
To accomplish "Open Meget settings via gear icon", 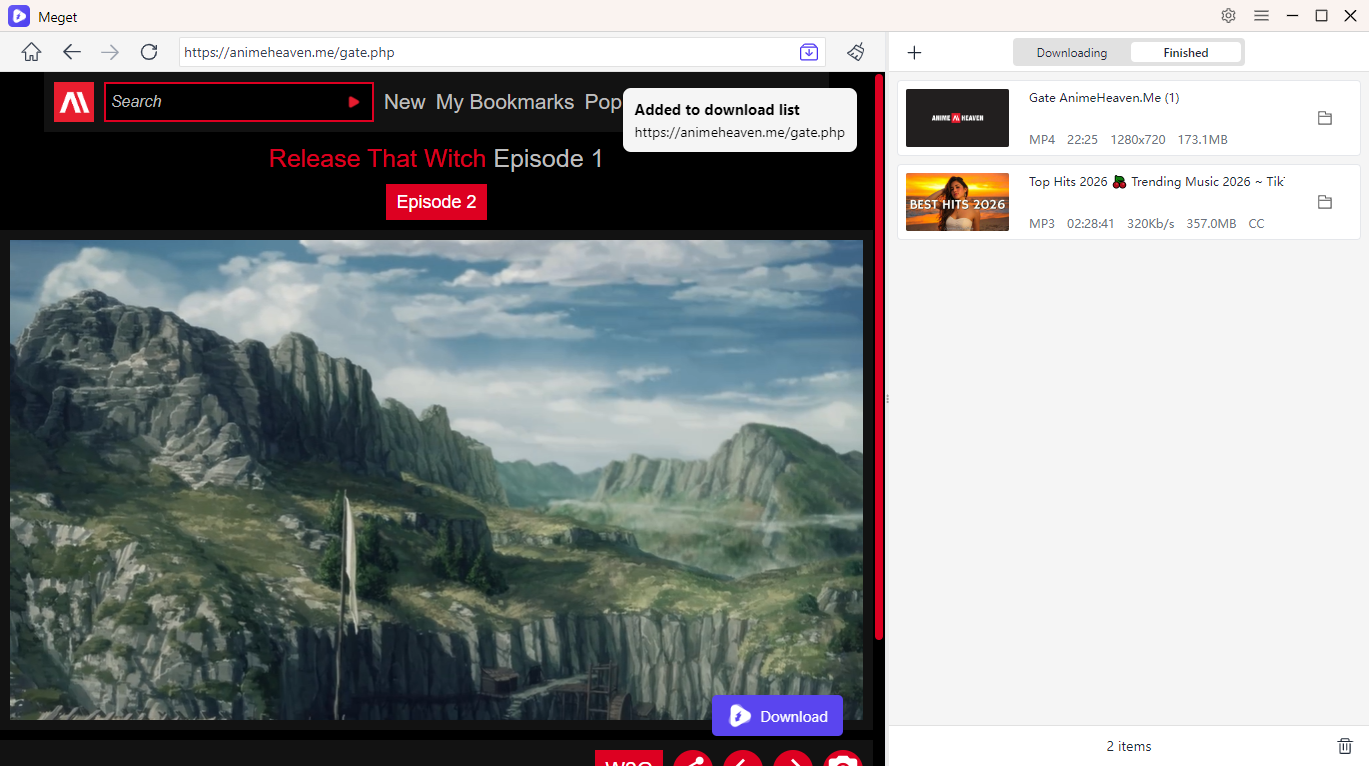I will (x=1228, y=16).
